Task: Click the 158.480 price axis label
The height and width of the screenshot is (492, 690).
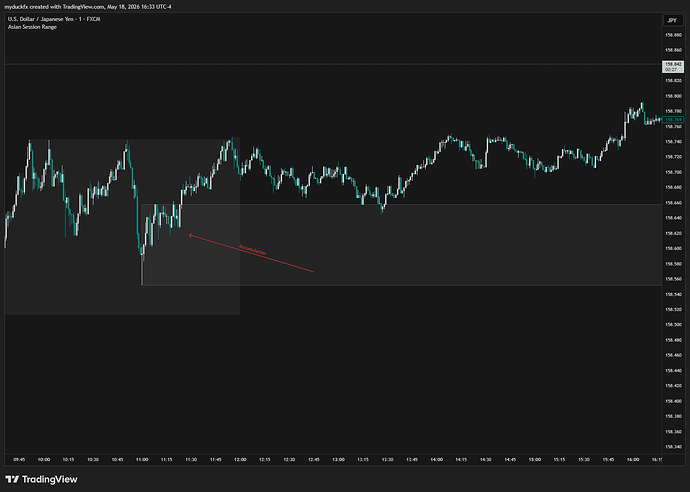Action: tap(673, 340)
